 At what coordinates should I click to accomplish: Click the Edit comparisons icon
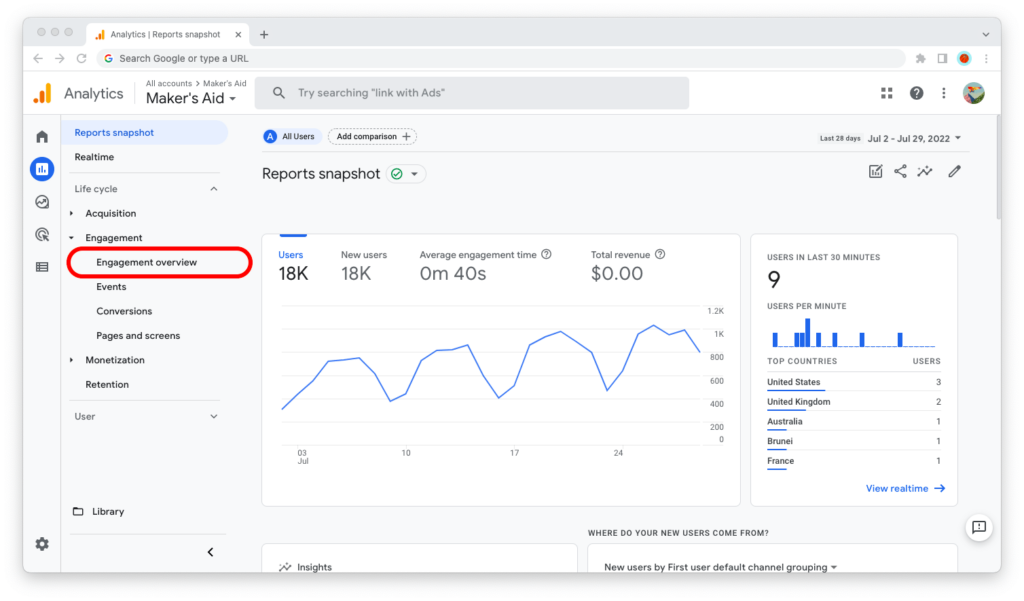(x=875, y=172)
